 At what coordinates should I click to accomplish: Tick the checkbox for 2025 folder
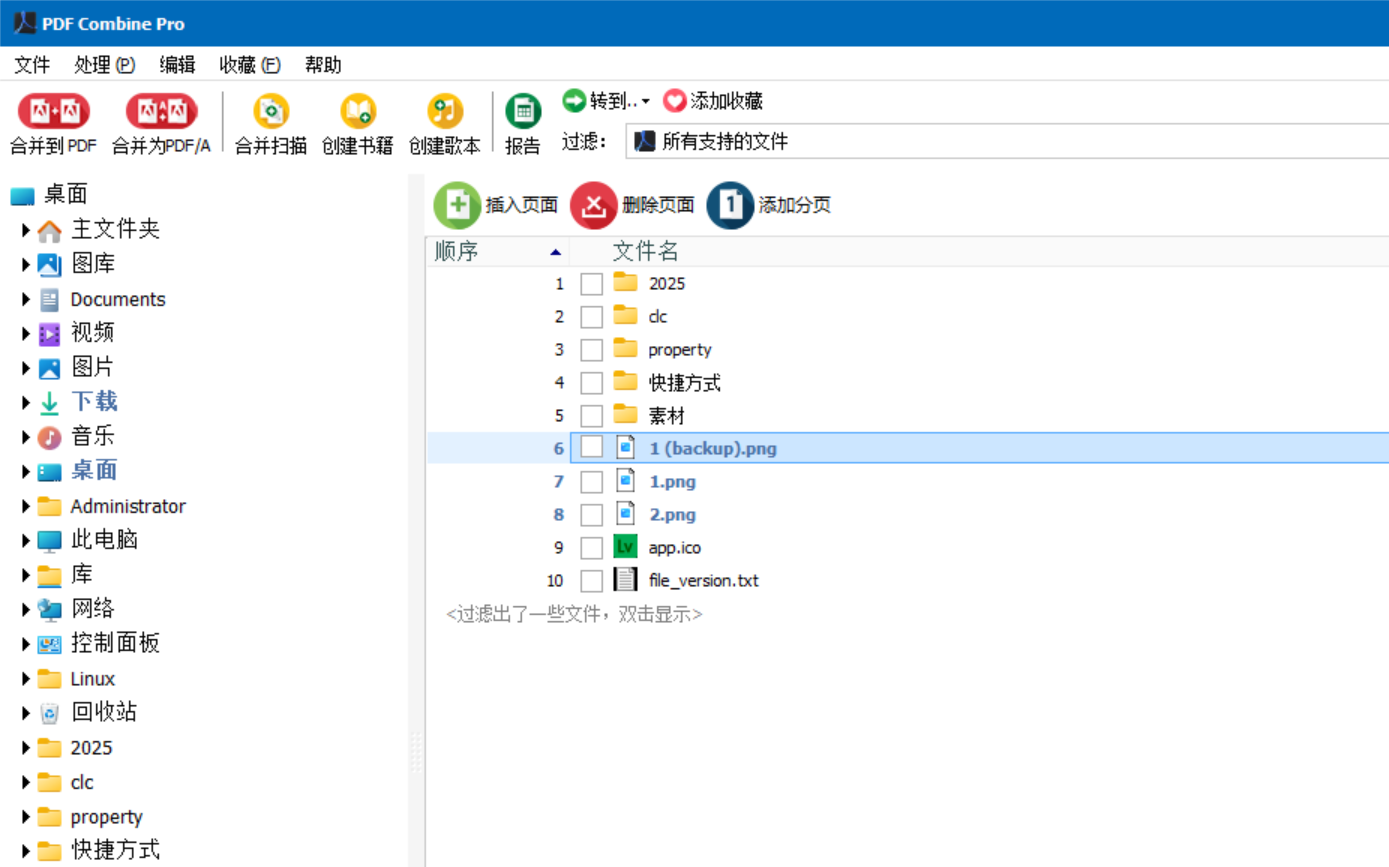pyautogui.click(x=591, y=283)
